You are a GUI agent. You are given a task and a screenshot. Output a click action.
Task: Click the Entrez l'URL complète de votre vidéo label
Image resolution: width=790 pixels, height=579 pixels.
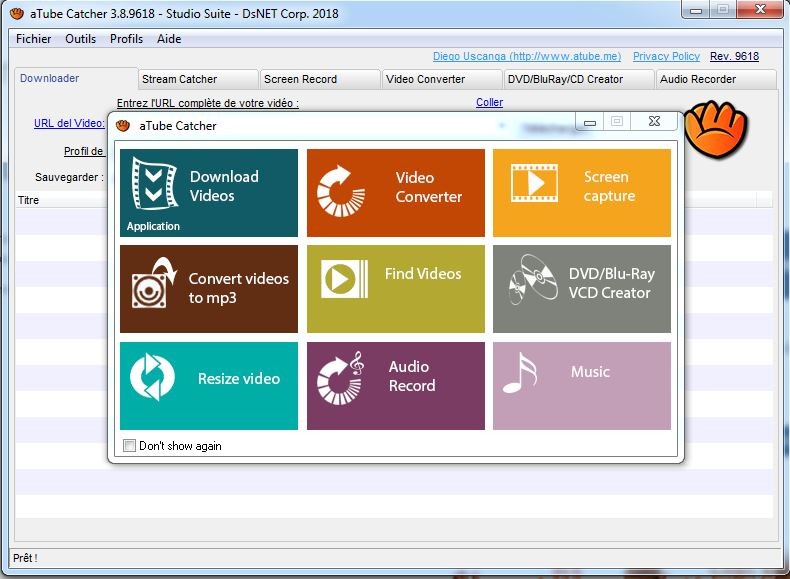(x=208, y=103)
